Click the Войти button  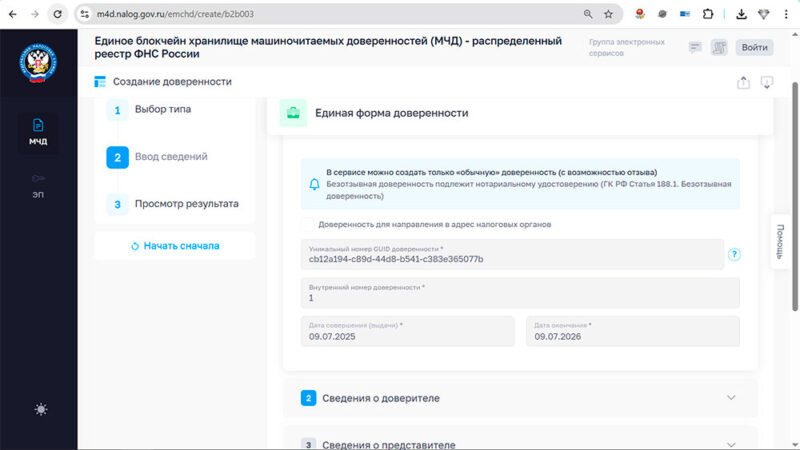pos(754,47)
